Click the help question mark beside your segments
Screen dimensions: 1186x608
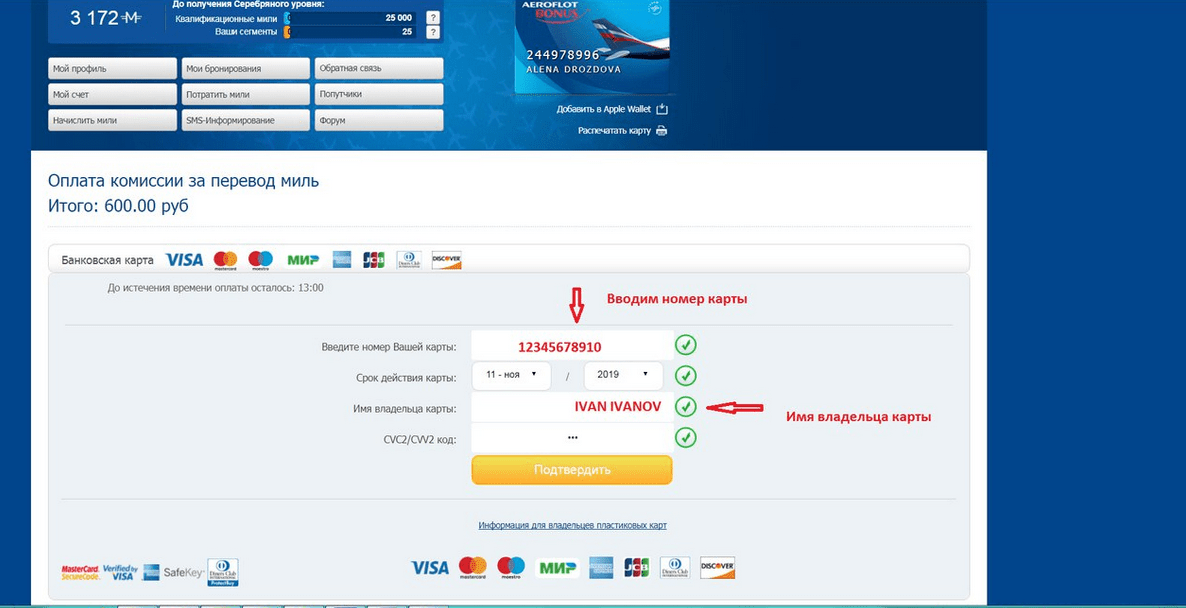click(x=433, y=32)
